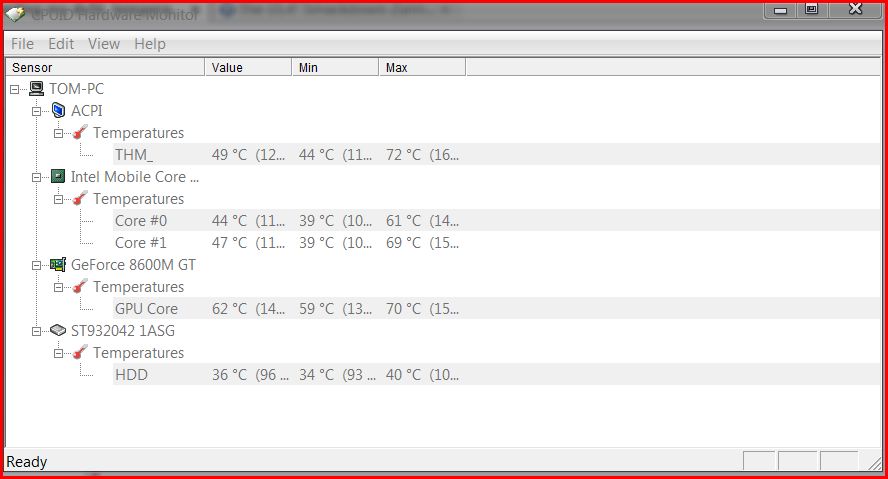This screenshot has height=479, width=888.
Task: Click the CPUID Hardware Monitor title bar icon
Action: coord(15,14)
